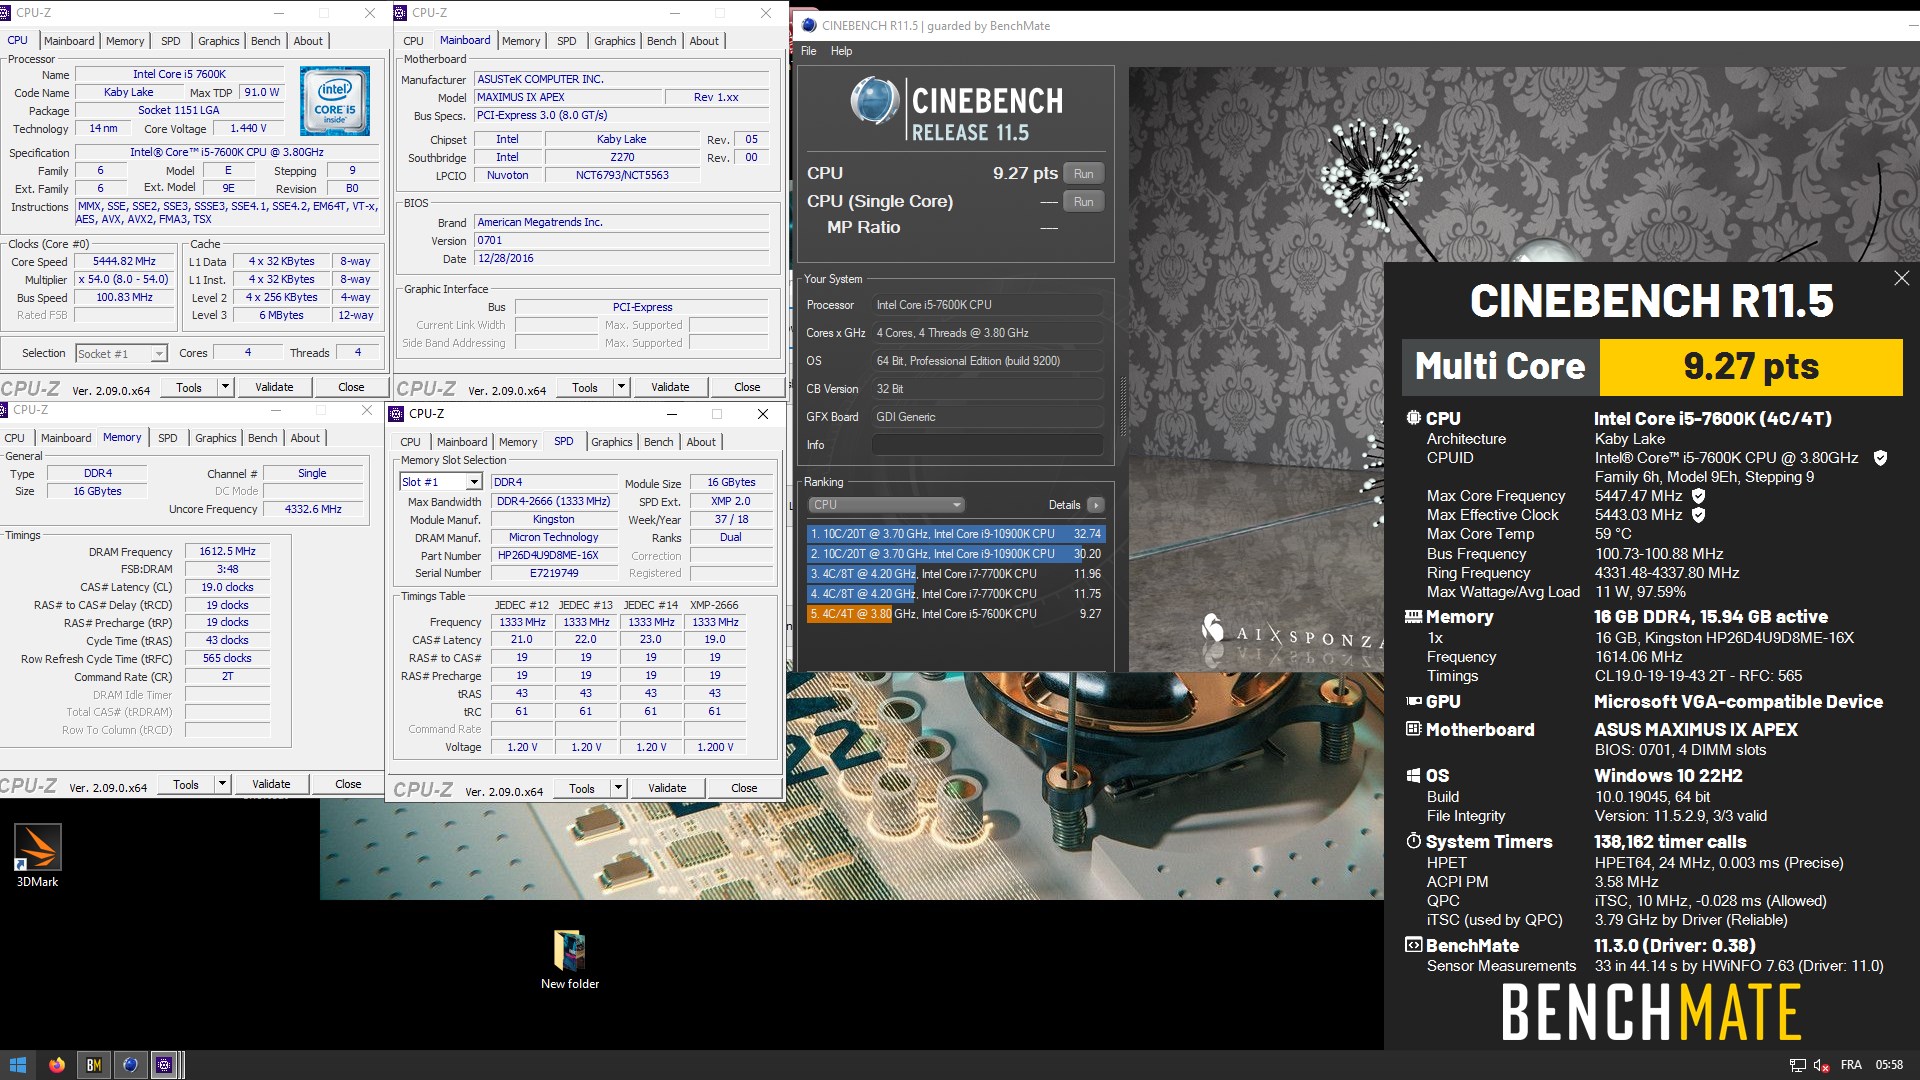
Task: Open the network icon in system tray
Action: click(x=1797, y=1066)
